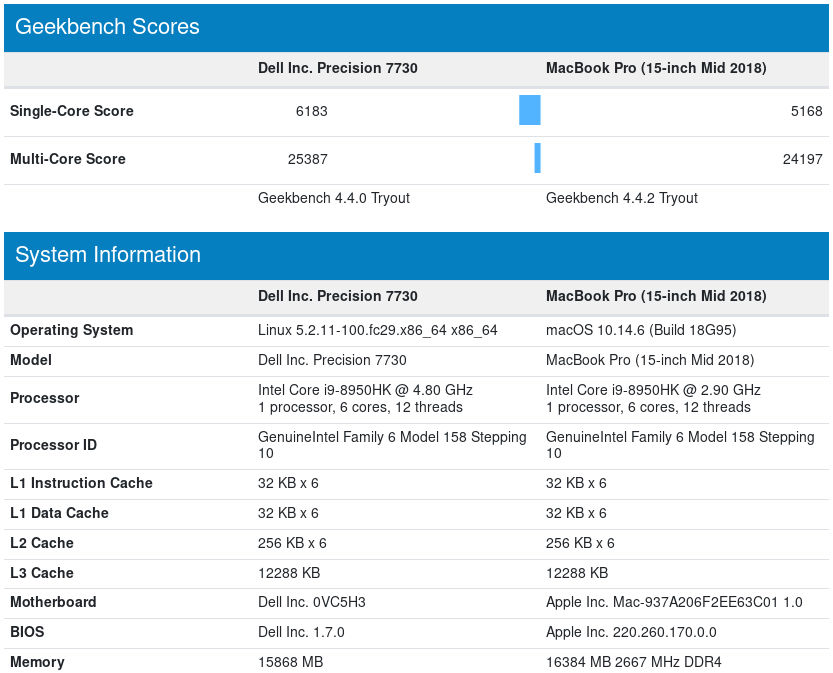Click the Dell single-core score 6183

click(x=311, y=111)
